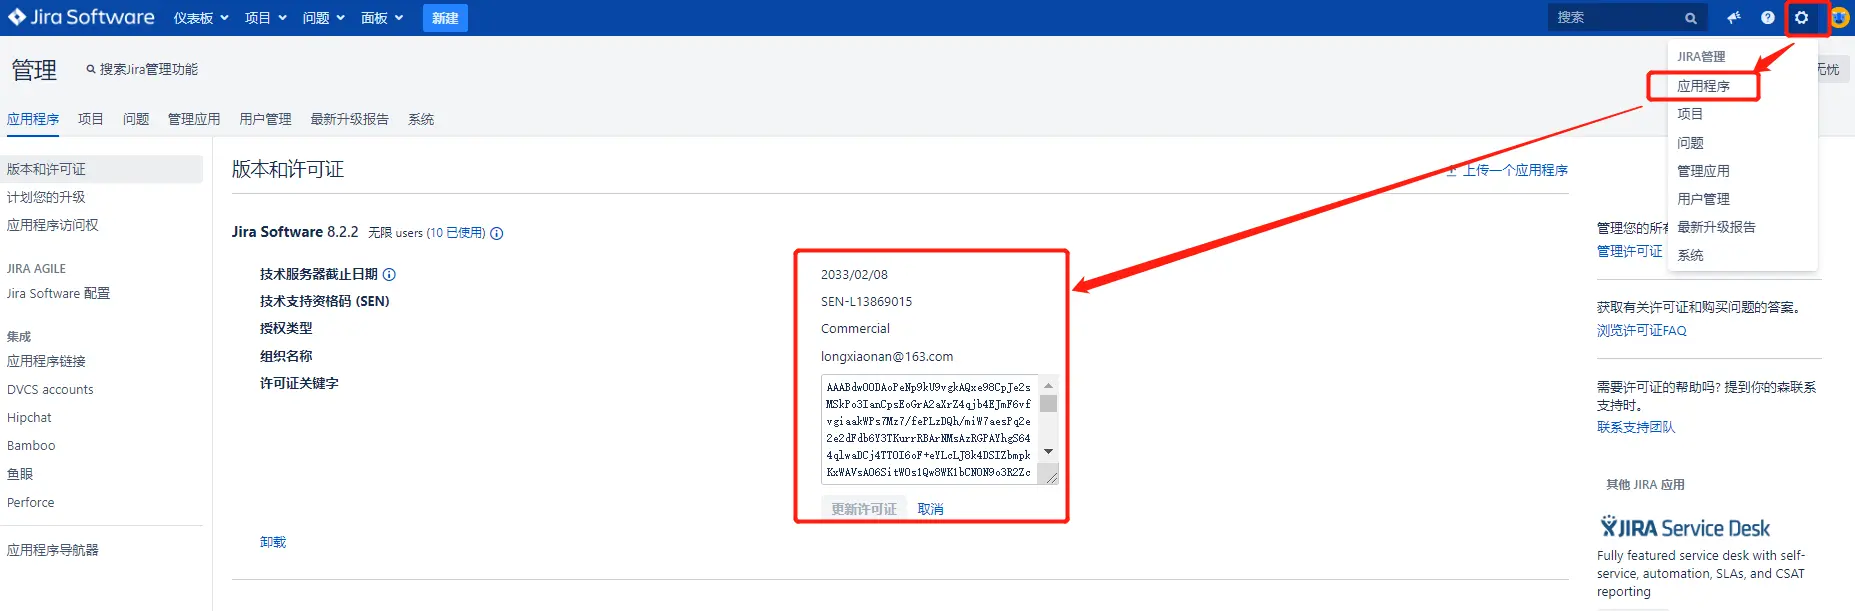Click info icon beside 技术服务器截止日期
The height and width of the screenshot is (611, 1855).
(x=389, y=274)
